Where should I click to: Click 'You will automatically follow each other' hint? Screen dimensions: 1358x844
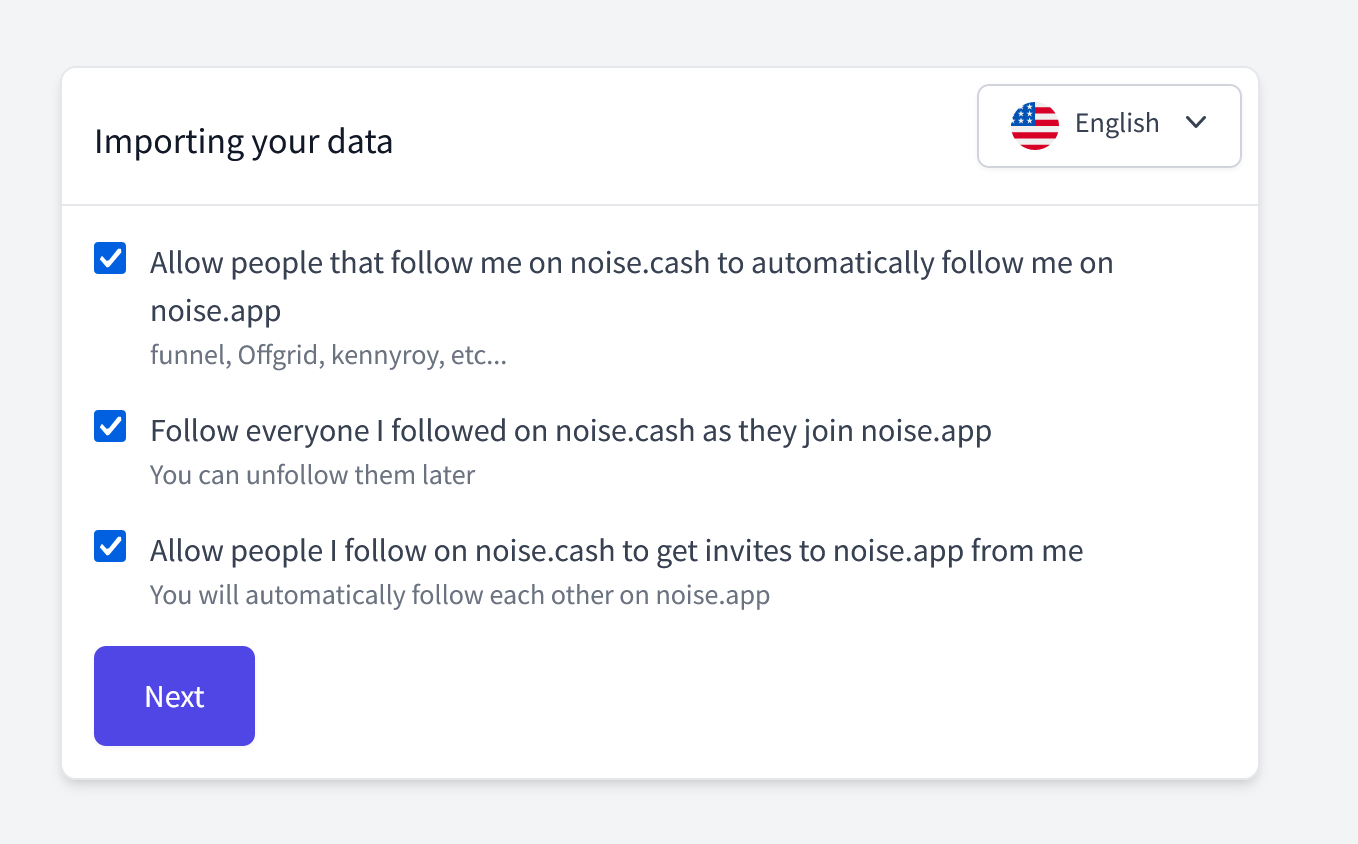pyautogui.click(x=460, y=595)
